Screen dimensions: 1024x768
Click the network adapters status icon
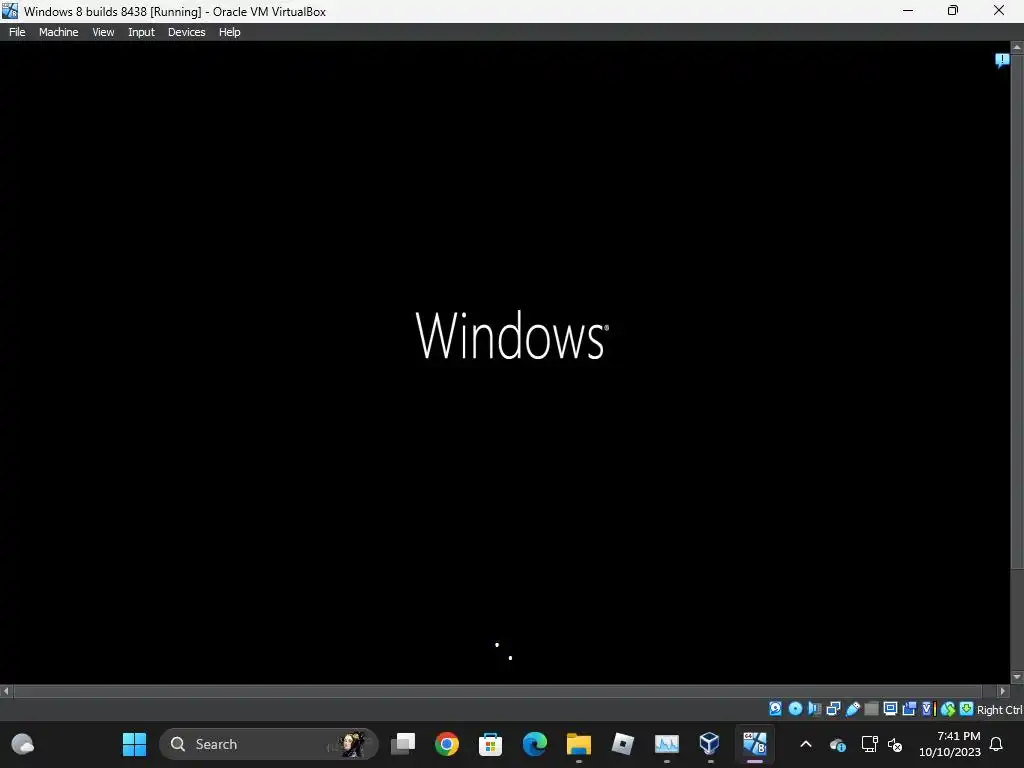[833, 709]
